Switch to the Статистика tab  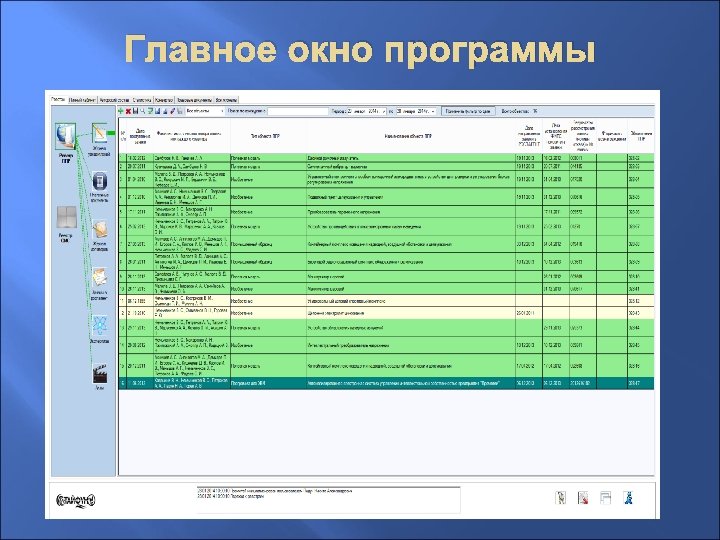click(142, 100)
